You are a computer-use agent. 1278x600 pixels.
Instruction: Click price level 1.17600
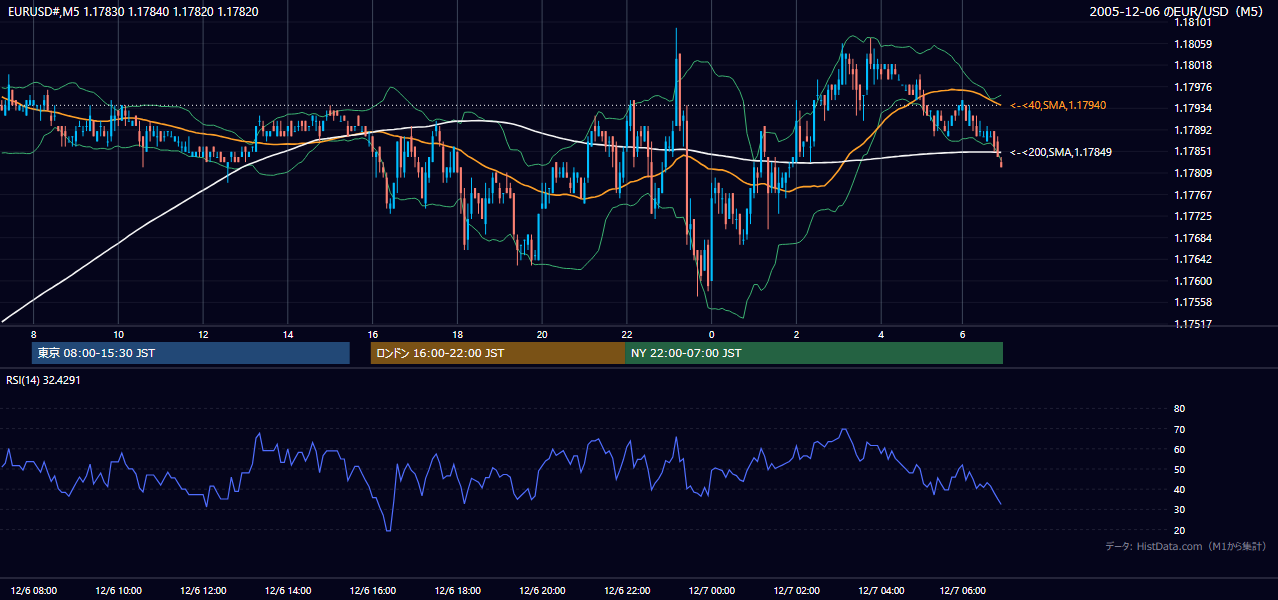(x=1193, y=281)
